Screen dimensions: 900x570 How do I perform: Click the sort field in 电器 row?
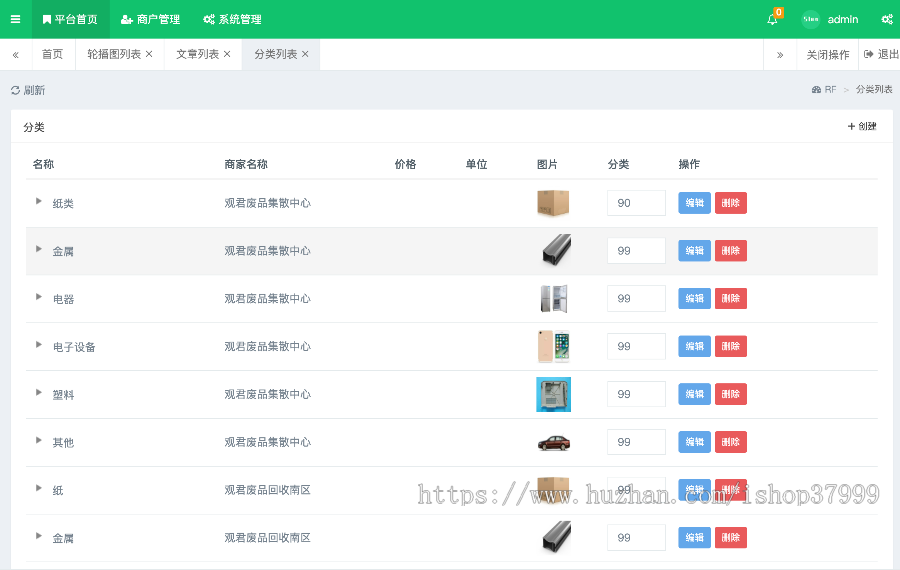636,298
